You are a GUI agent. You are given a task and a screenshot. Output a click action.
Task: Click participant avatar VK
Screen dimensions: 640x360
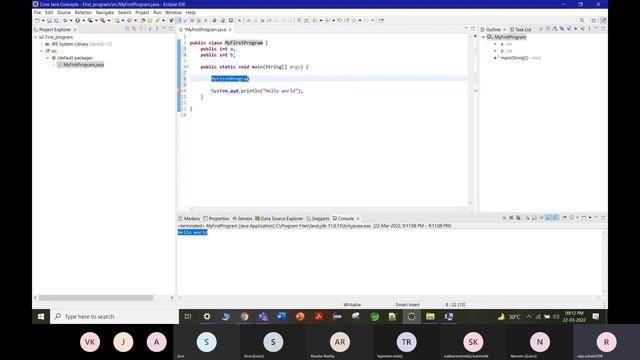(x=90, y=342)
